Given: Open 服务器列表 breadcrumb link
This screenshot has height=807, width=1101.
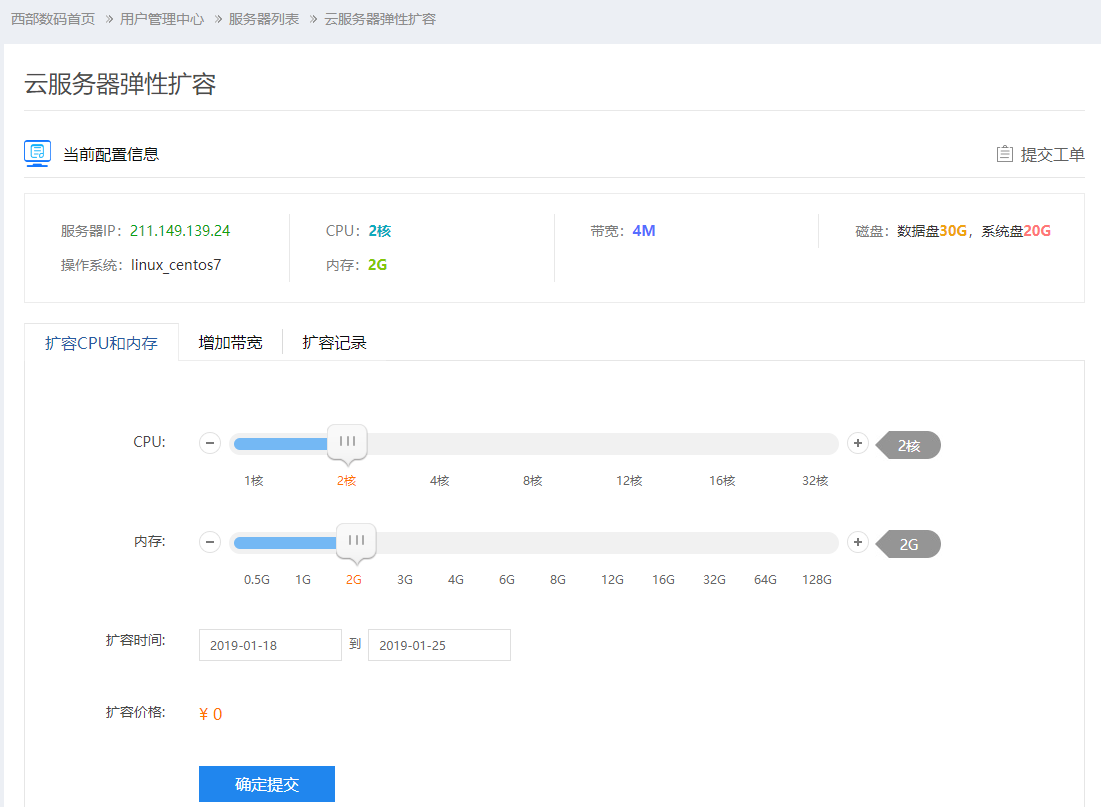Looking at the screenshot, I should tap(264, 19).
